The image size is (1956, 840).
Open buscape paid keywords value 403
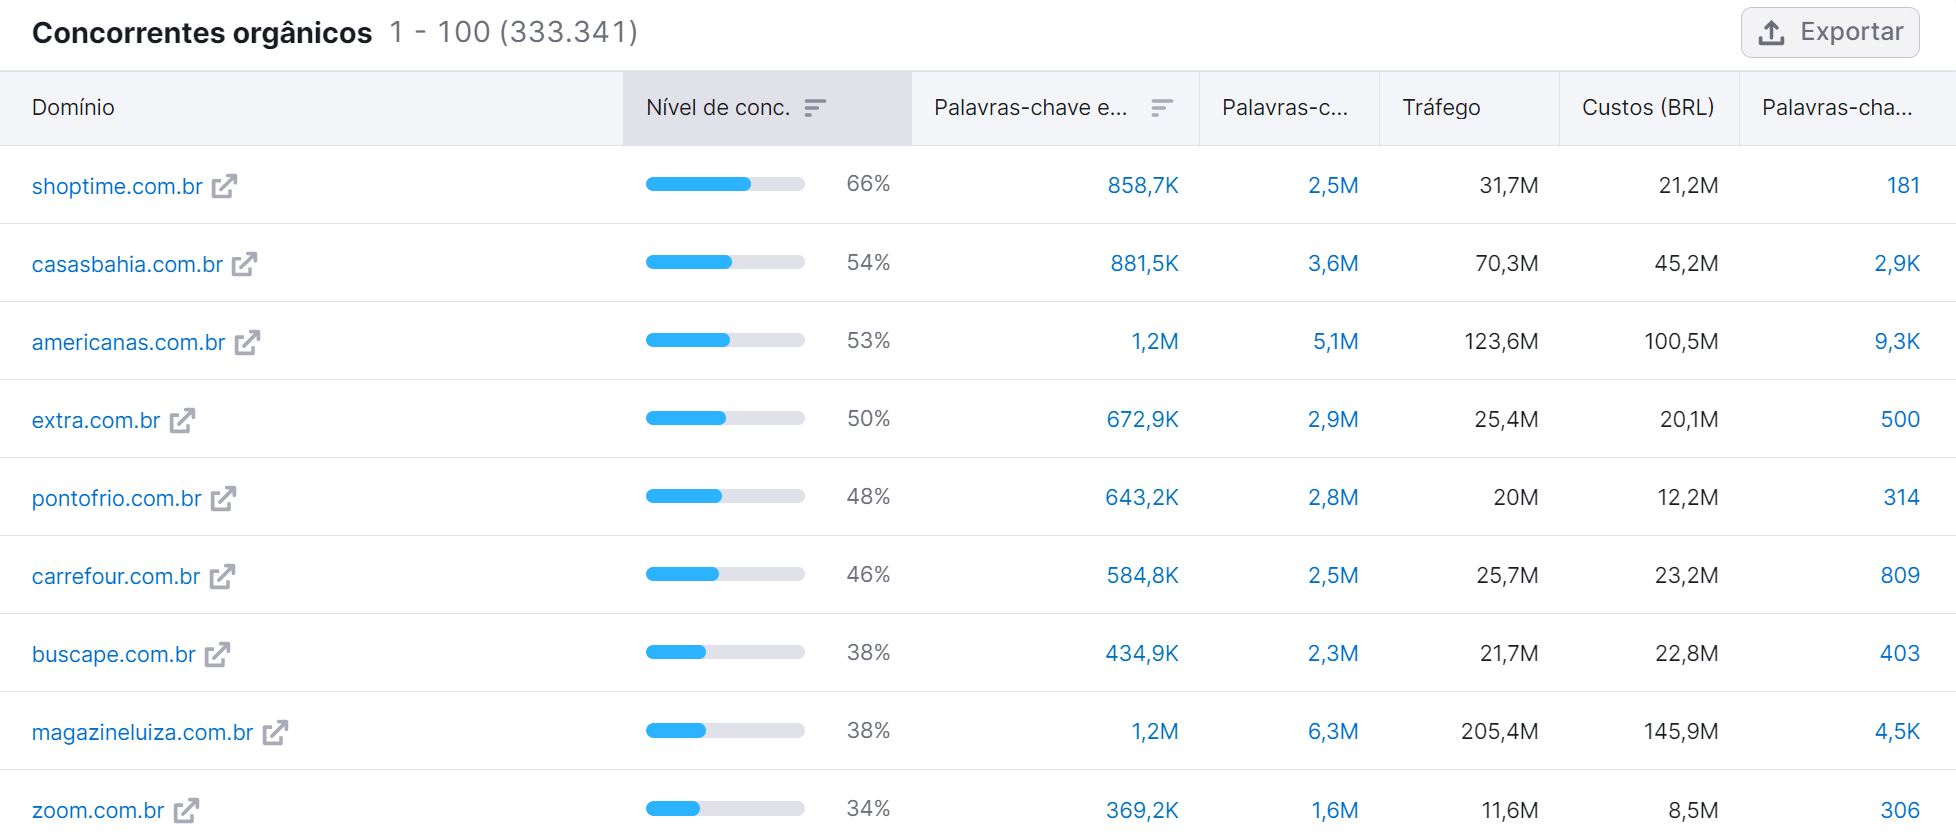[1900, 653]
